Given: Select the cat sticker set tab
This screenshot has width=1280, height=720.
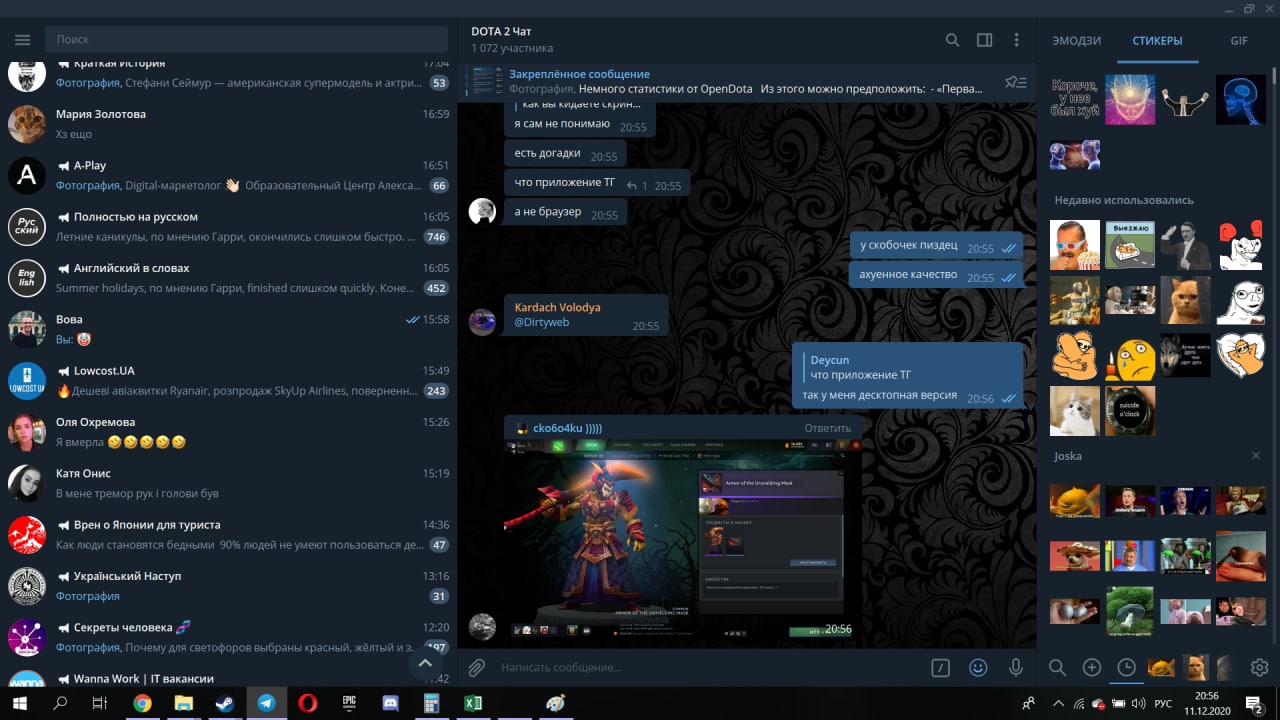Looking at the screenshot, I should click(1194, 667).
